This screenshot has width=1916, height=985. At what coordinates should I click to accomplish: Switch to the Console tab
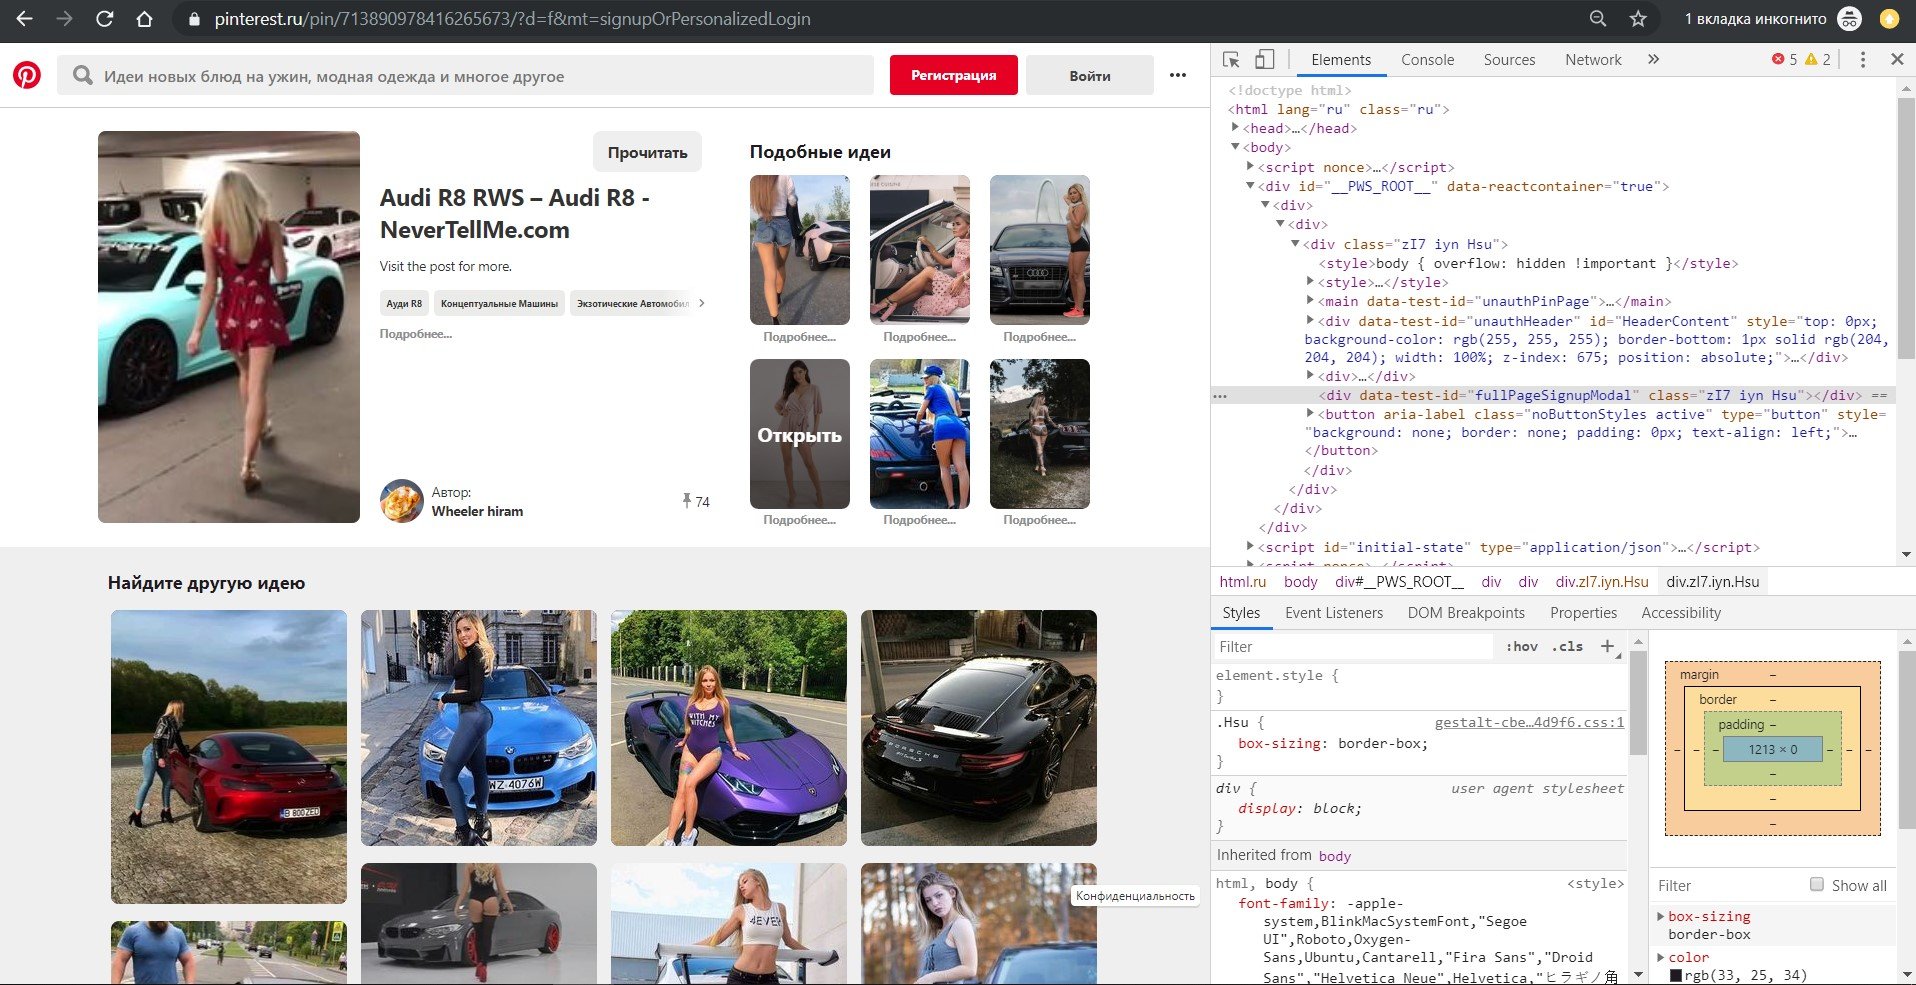pyautogui.click(x=1427, y=60)
